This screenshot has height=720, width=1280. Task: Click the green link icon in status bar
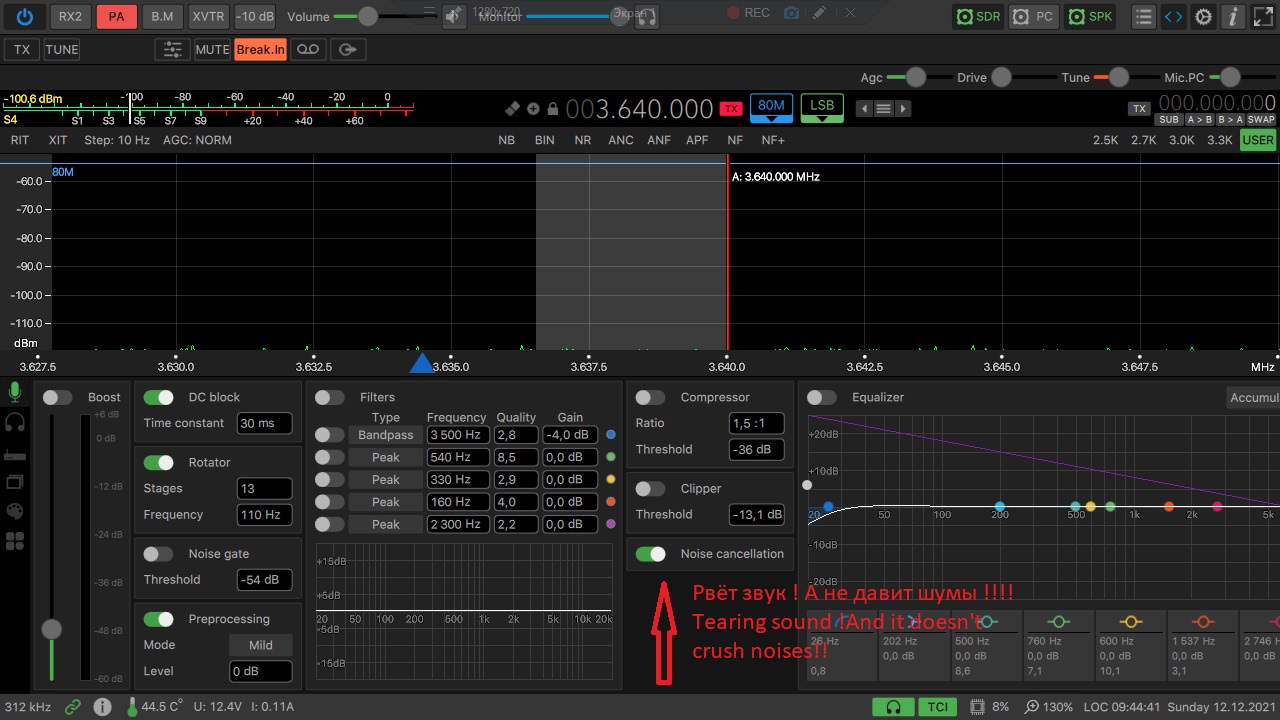[x=72, y=707]
